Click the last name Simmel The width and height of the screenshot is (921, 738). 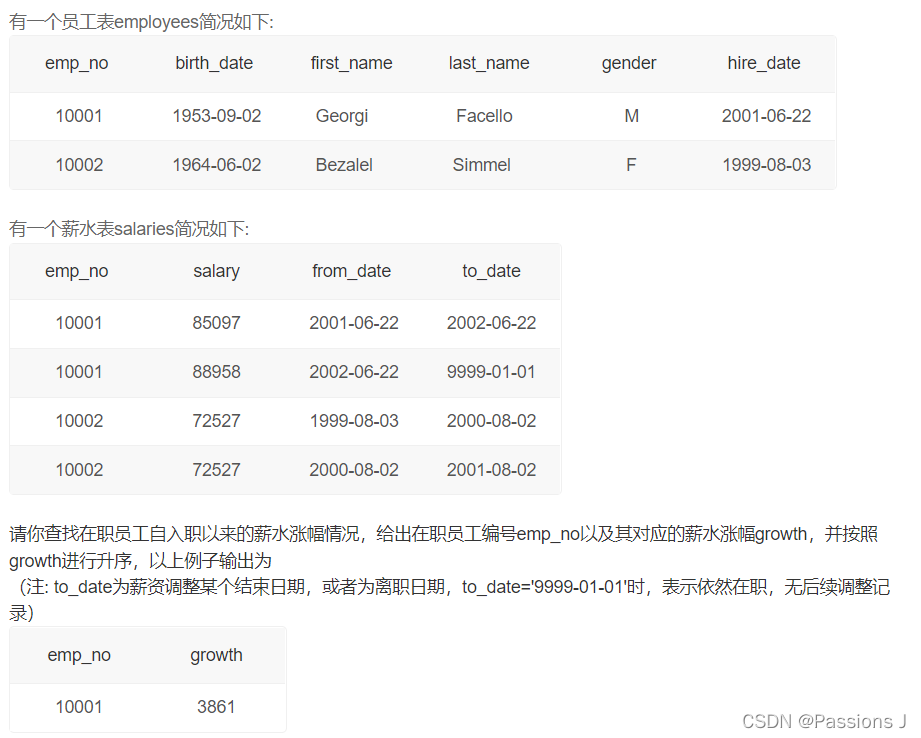click(482, 165)
